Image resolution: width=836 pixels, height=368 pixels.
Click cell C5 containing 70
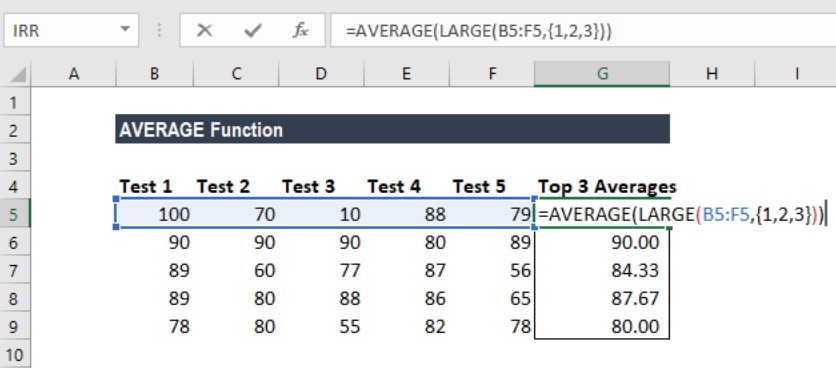[236, 214]
